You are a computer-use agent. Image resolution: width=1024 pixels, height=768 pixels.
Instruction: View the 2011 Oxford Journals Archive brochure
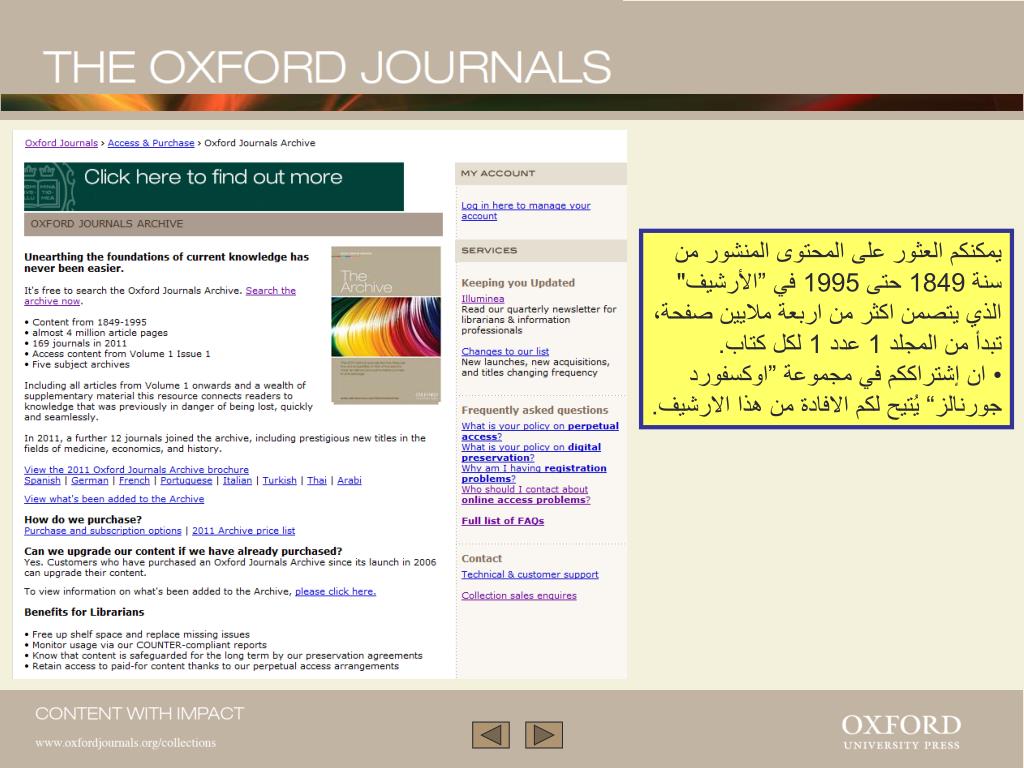(136, 470)
